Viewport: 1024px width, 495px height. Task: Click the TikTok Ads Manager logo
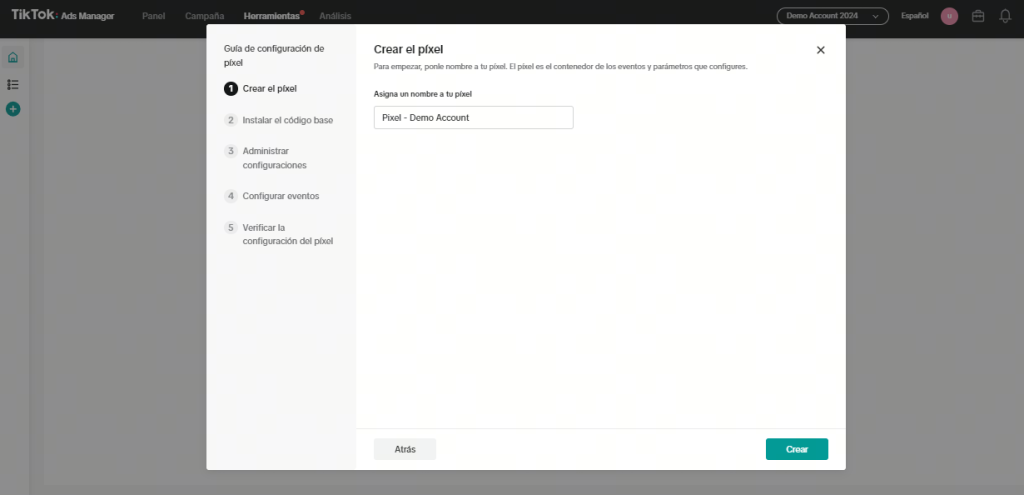coord(63,15)
